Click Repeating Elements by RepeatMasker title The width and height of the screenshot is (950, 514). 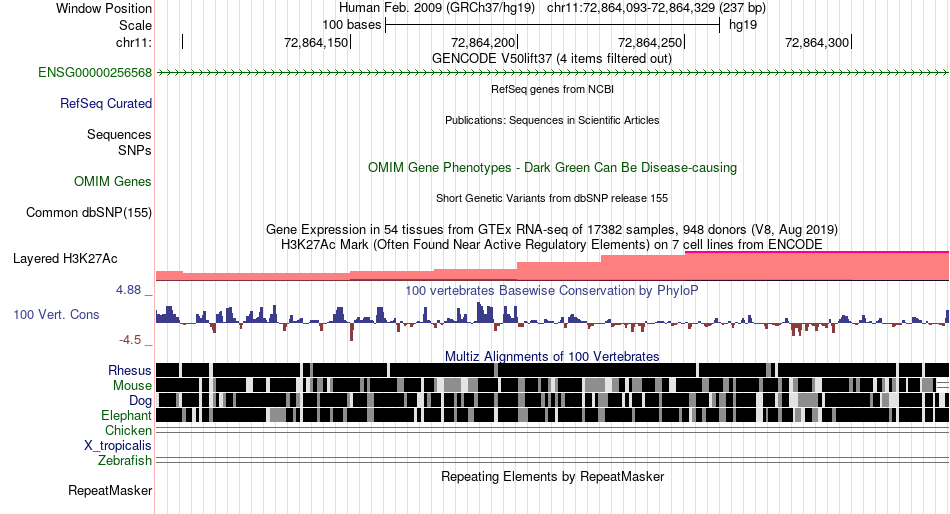pos(553,476)
